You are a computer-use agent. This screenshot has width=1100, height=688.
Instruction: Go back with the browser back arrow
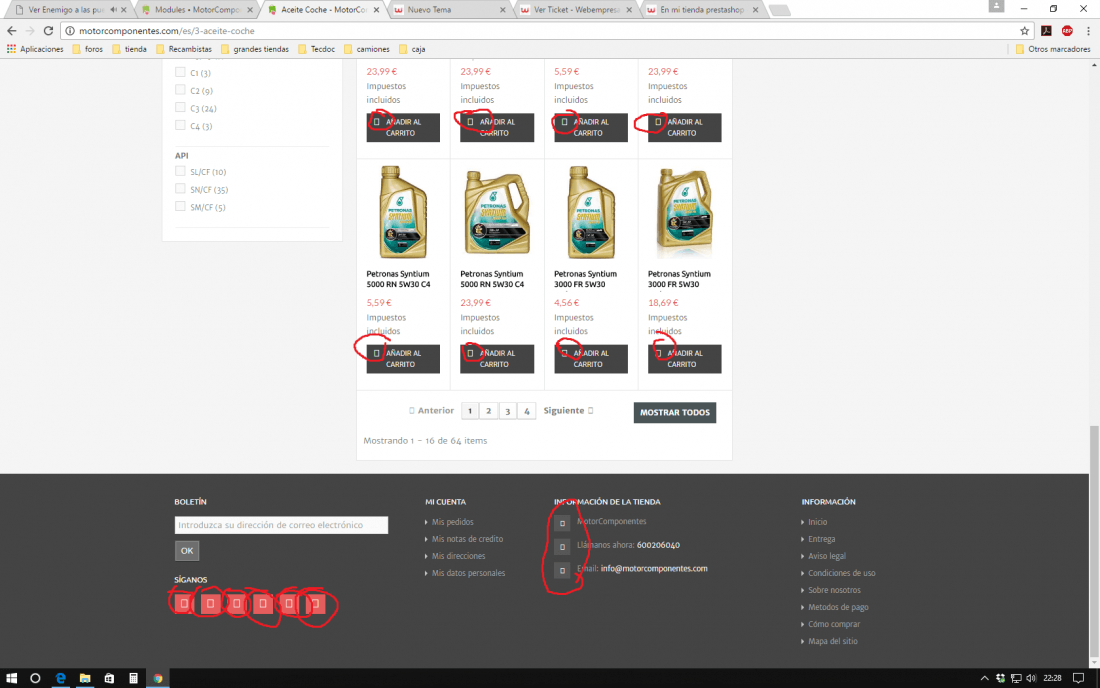pos(11,31)
